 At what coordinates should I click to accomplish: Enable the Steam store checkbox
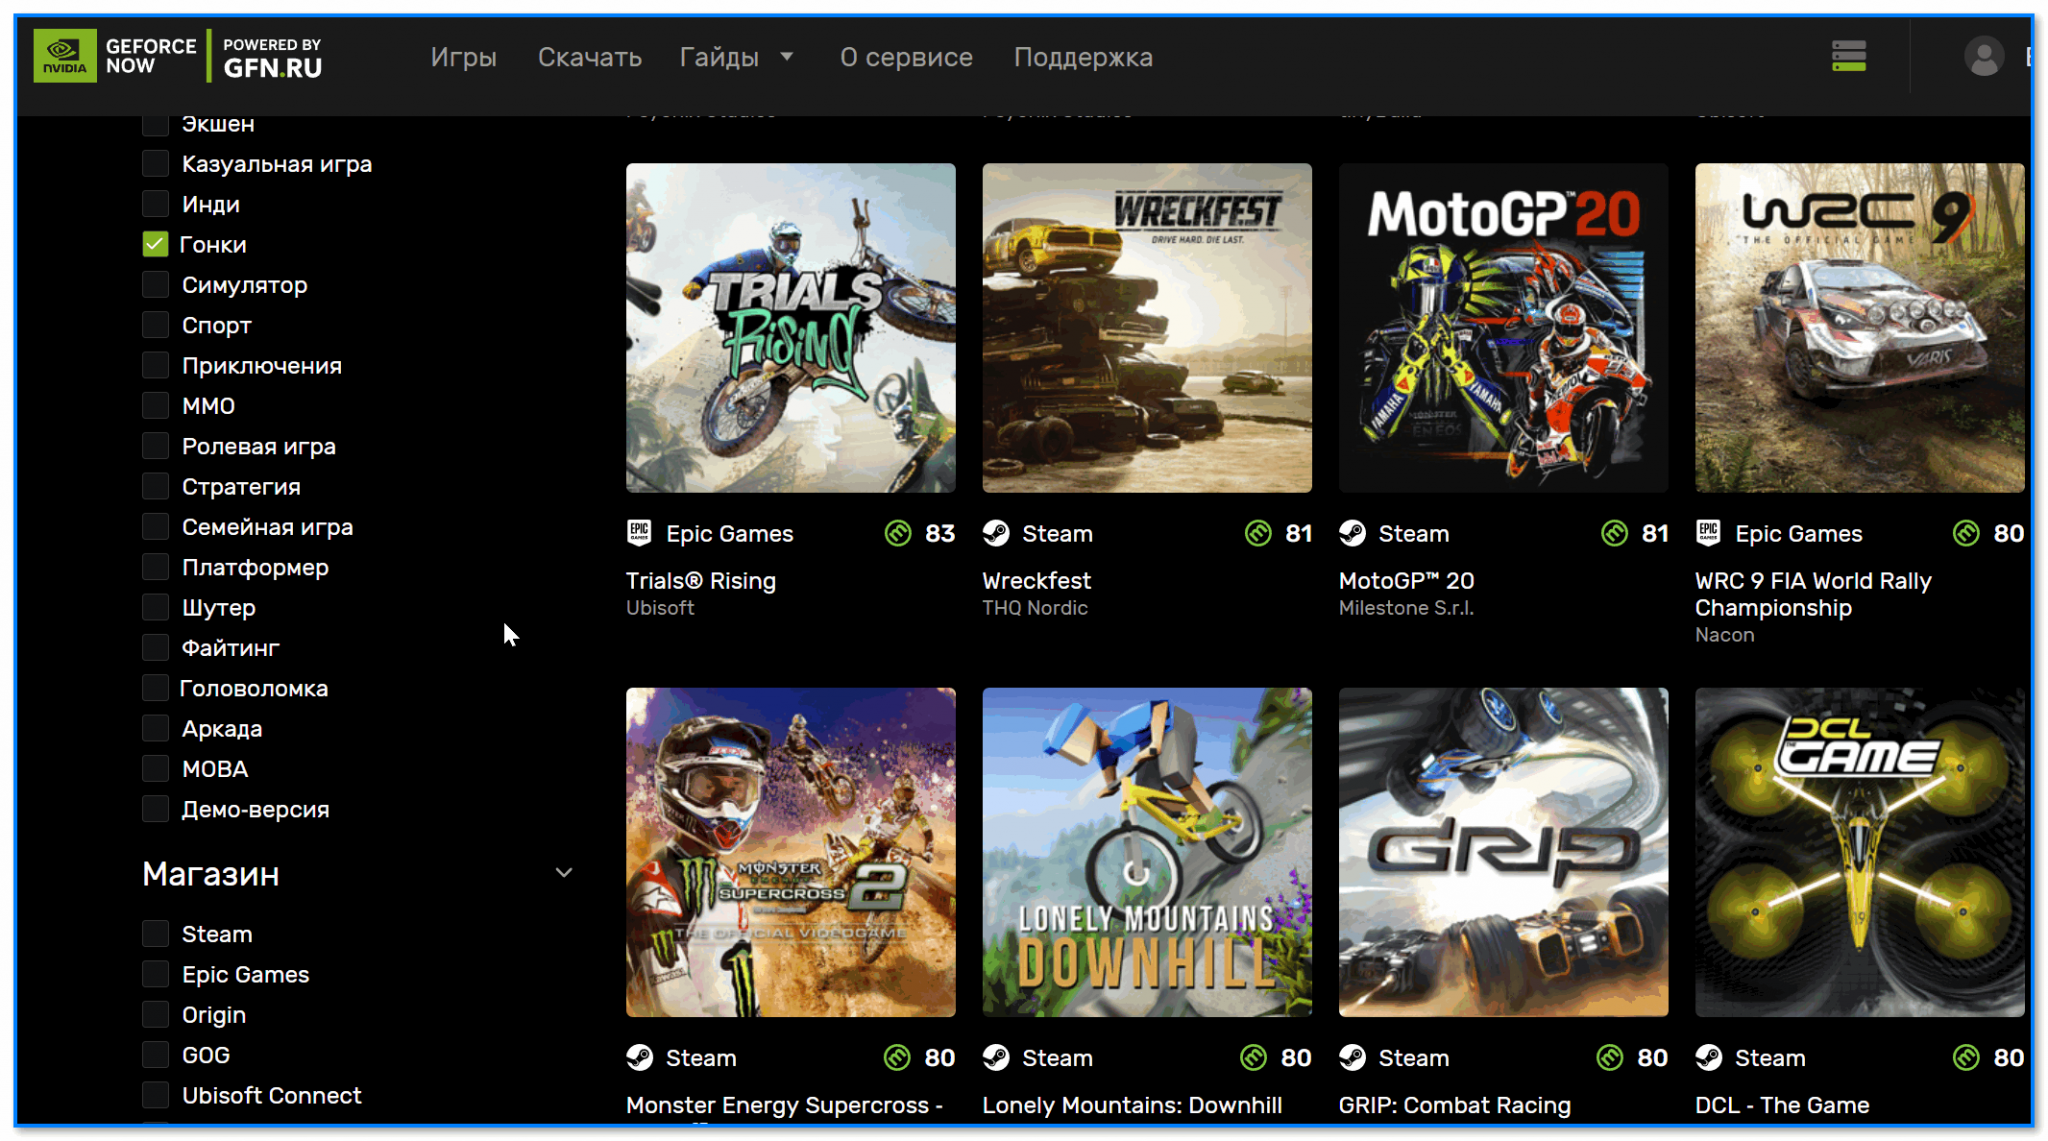point(153,932)
